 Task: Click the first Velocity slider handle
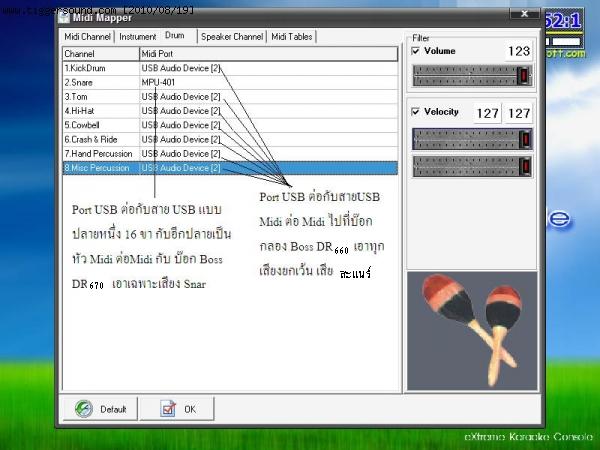525,139
